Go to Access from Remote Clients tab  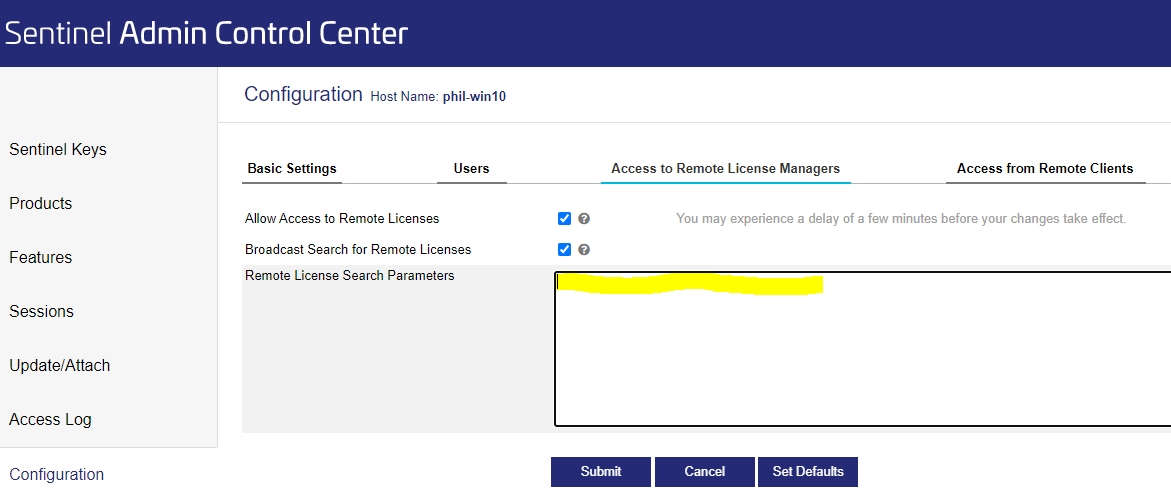click(1045, 169)
